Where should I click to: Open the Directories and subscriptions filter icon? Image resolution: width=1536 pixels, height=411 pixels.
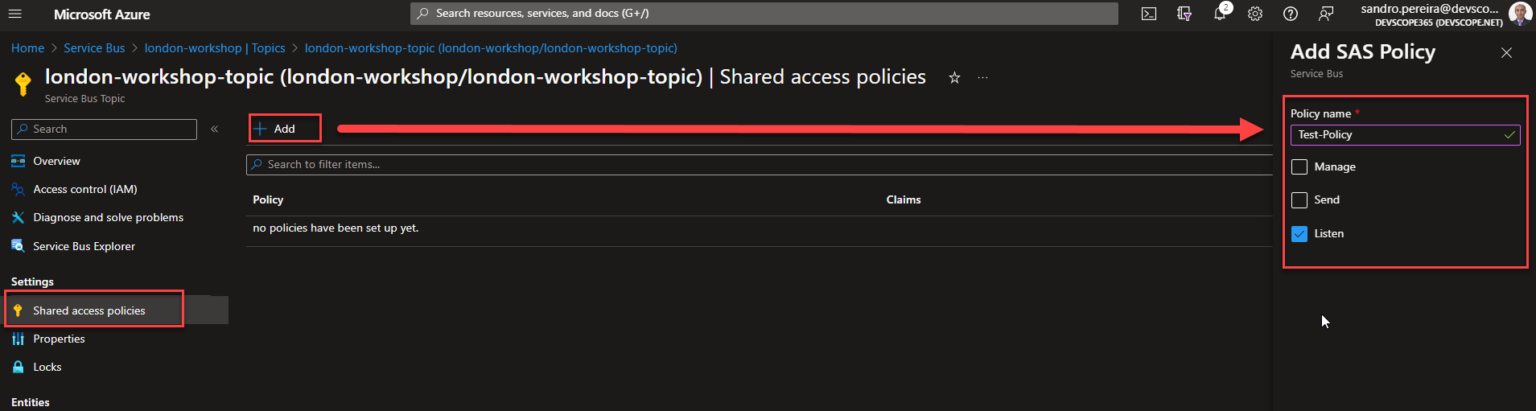coord(1185,14)
